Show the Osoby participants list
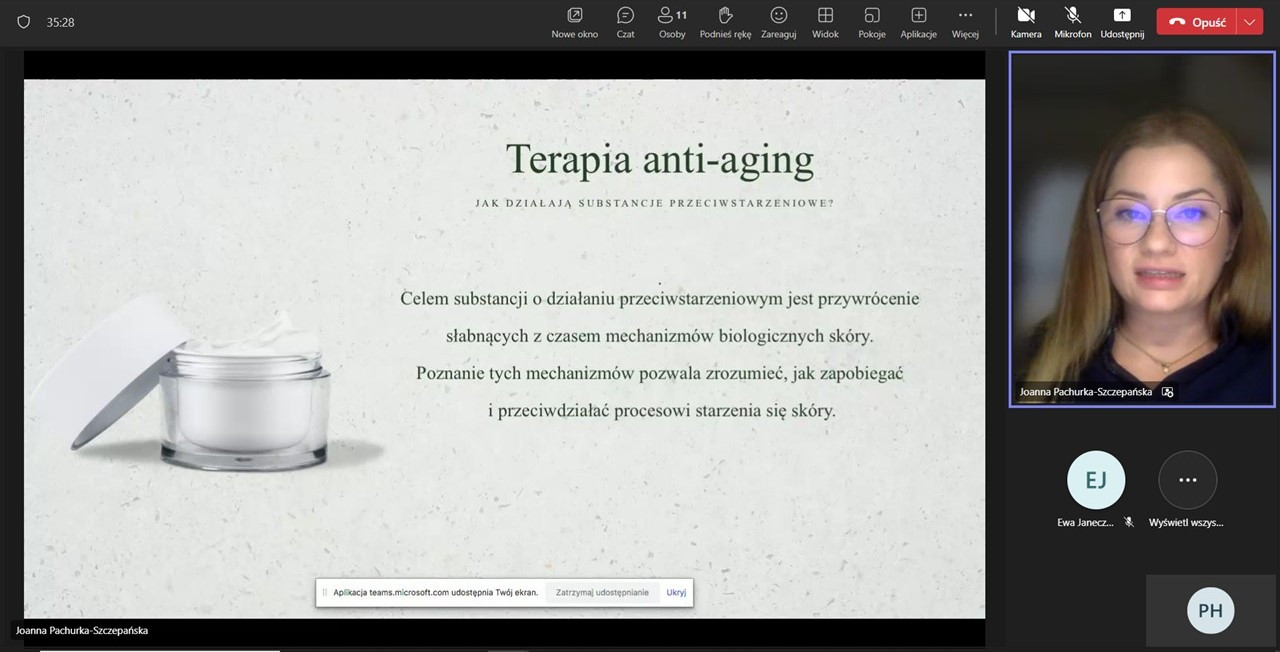The height and width of the screenshot is (652, 1280). pyautogui.click(x=672, y=21)
